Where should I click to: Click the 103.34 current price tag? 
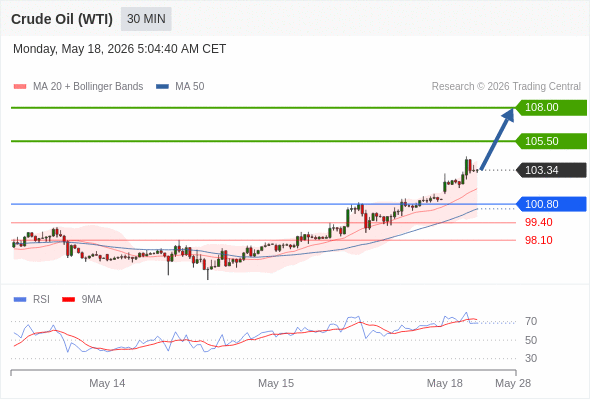pos(551,170)
